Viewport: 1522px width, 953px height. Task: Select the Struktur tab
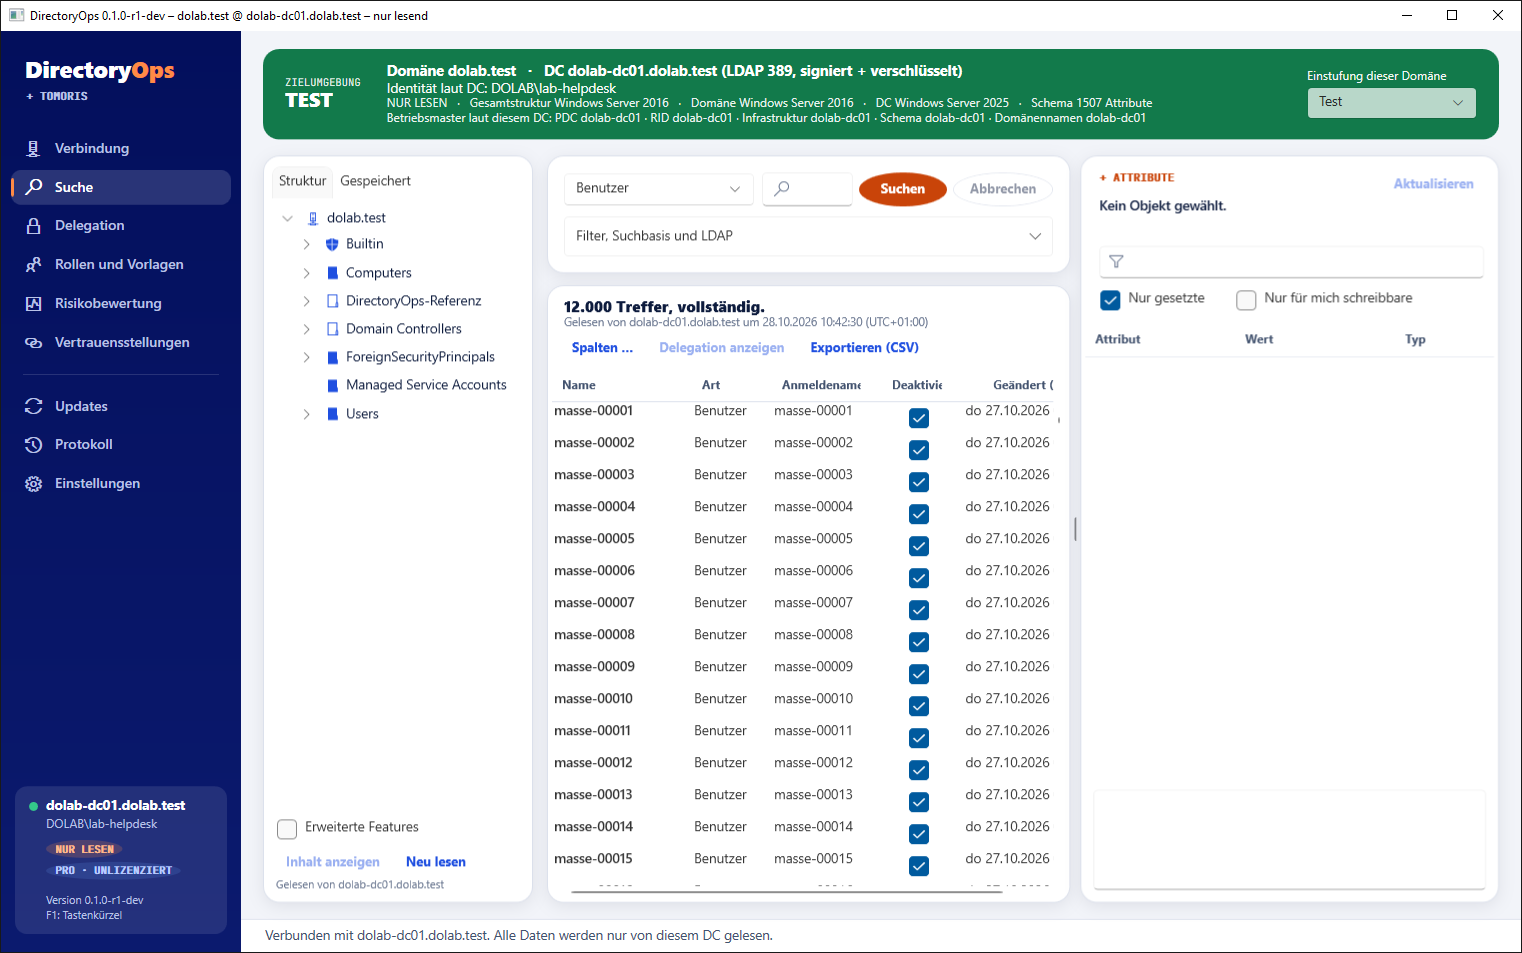click(302, 181)
